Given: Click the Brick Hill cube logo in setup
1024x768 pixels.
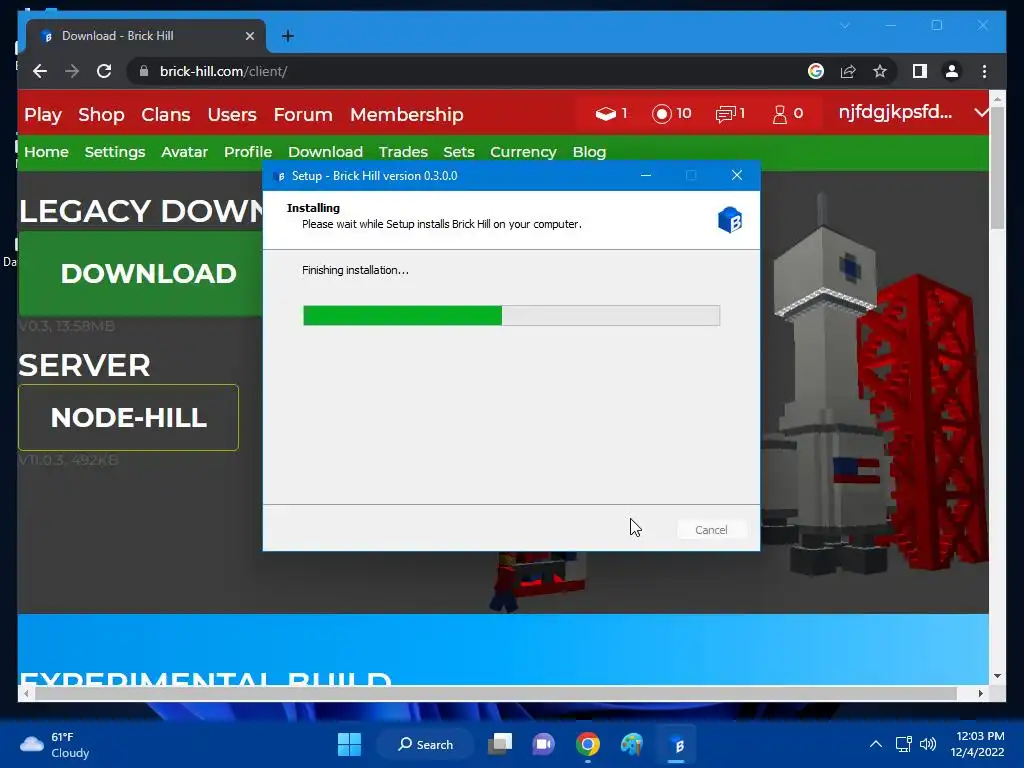Looking at the screenshot, I should coord(729,220).
